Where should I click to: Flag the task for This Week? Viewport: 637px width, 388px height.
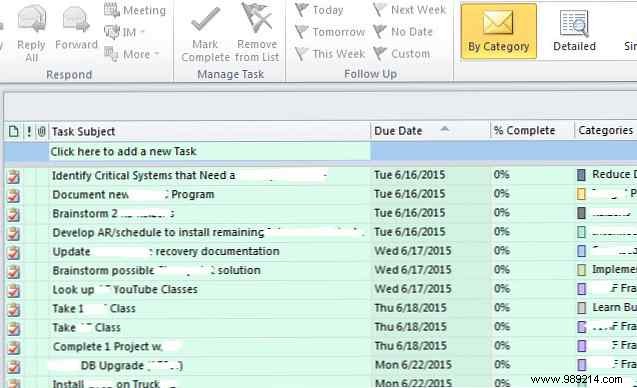(x=330, y=54)
